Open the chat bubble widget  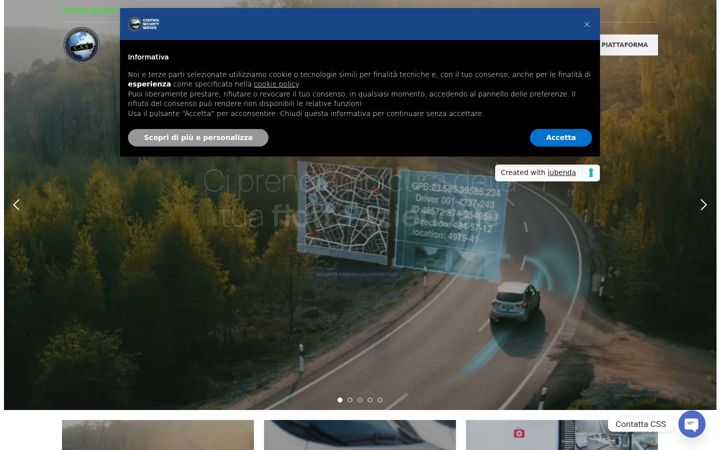[x=692, y=424]
